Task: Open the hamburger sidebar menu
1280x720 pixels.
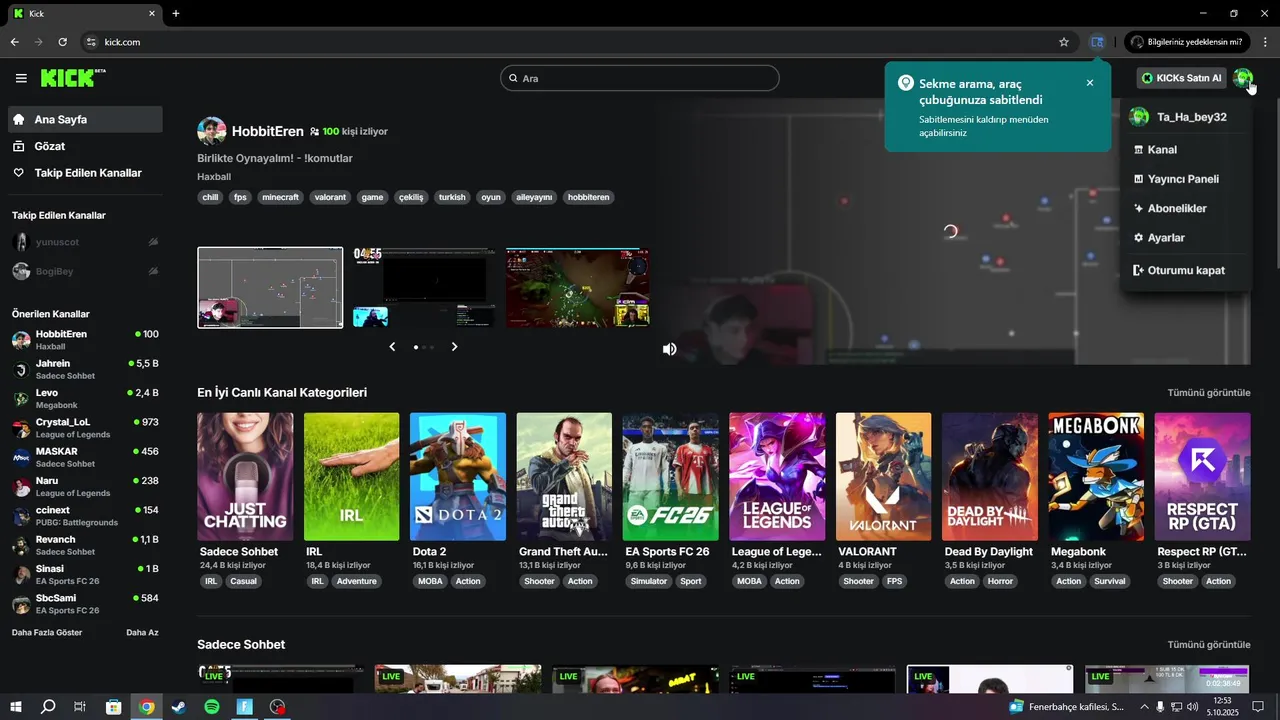Action: click(x=21, y=78)
